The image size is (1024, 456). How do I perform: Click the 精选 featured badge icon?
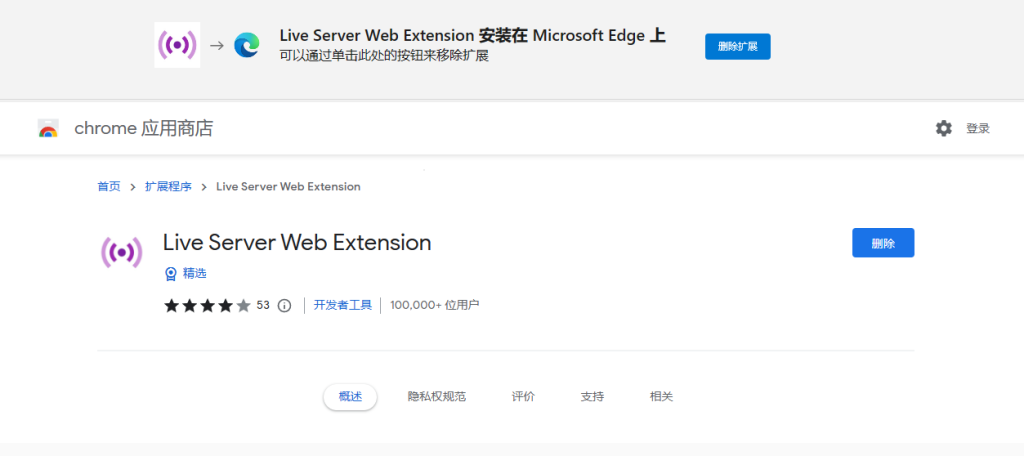pyautogui.click(x=170, y=274)
